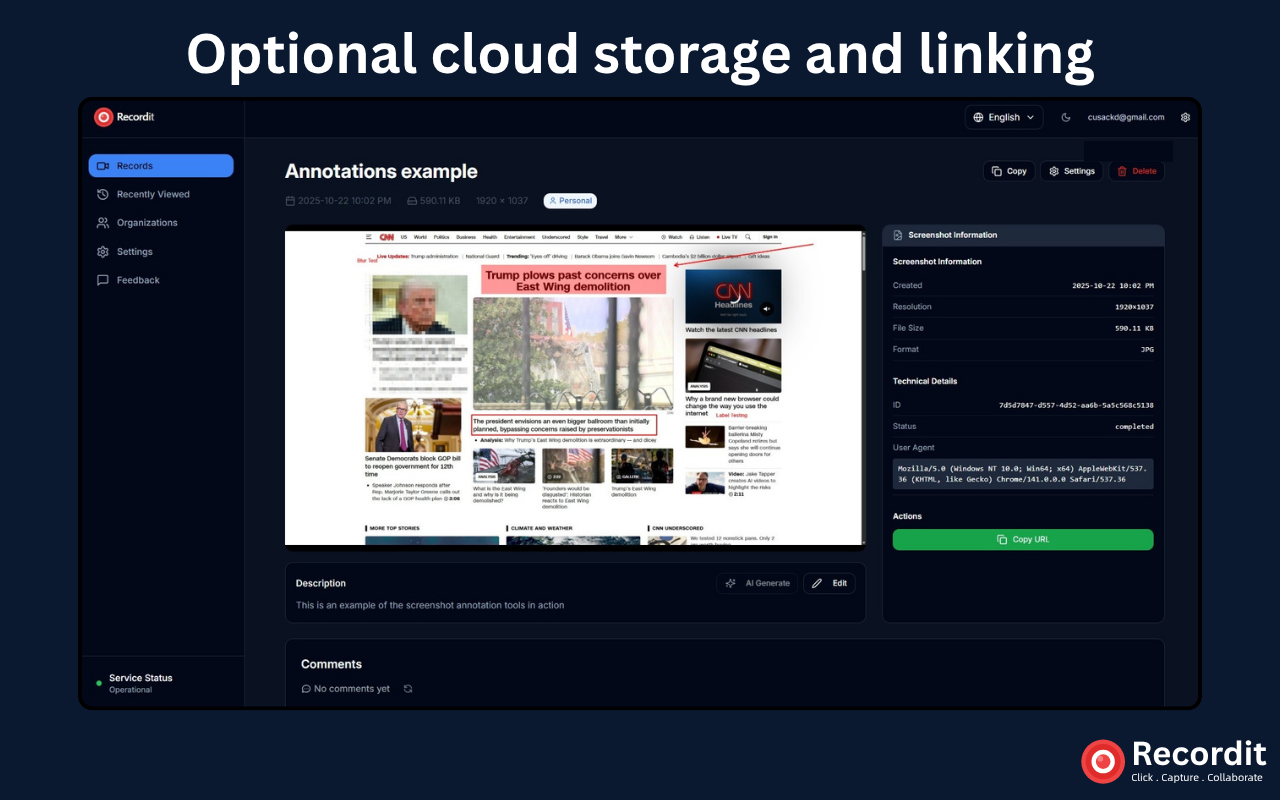1280x800 pixels.
Task: Click the red Delete button
Action: point(1137,171)
